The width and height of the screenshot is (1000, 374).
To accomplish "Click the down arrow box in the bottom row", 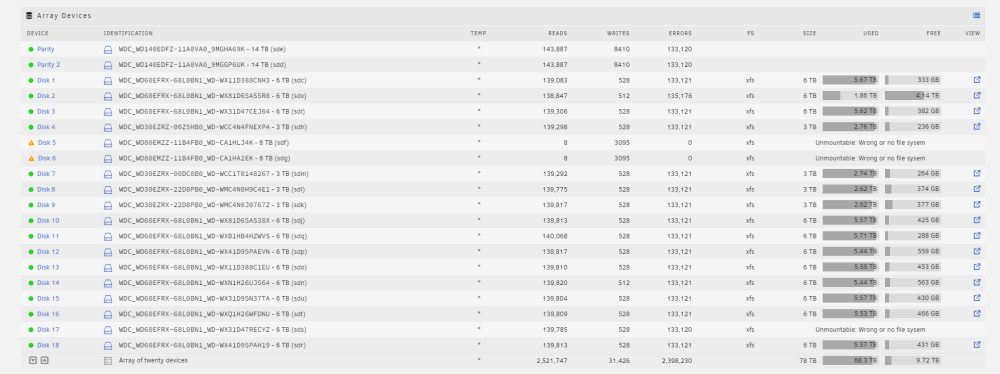I will [x=33, y=360].
